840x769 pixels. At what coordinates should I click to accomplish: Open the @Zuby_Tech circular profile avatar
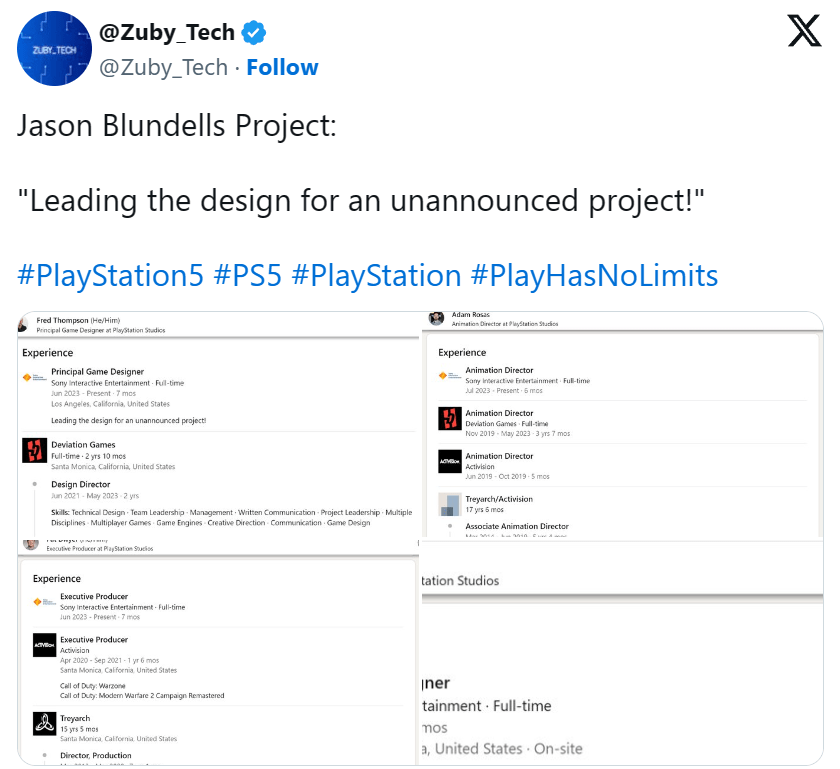[x=54, y=48]
